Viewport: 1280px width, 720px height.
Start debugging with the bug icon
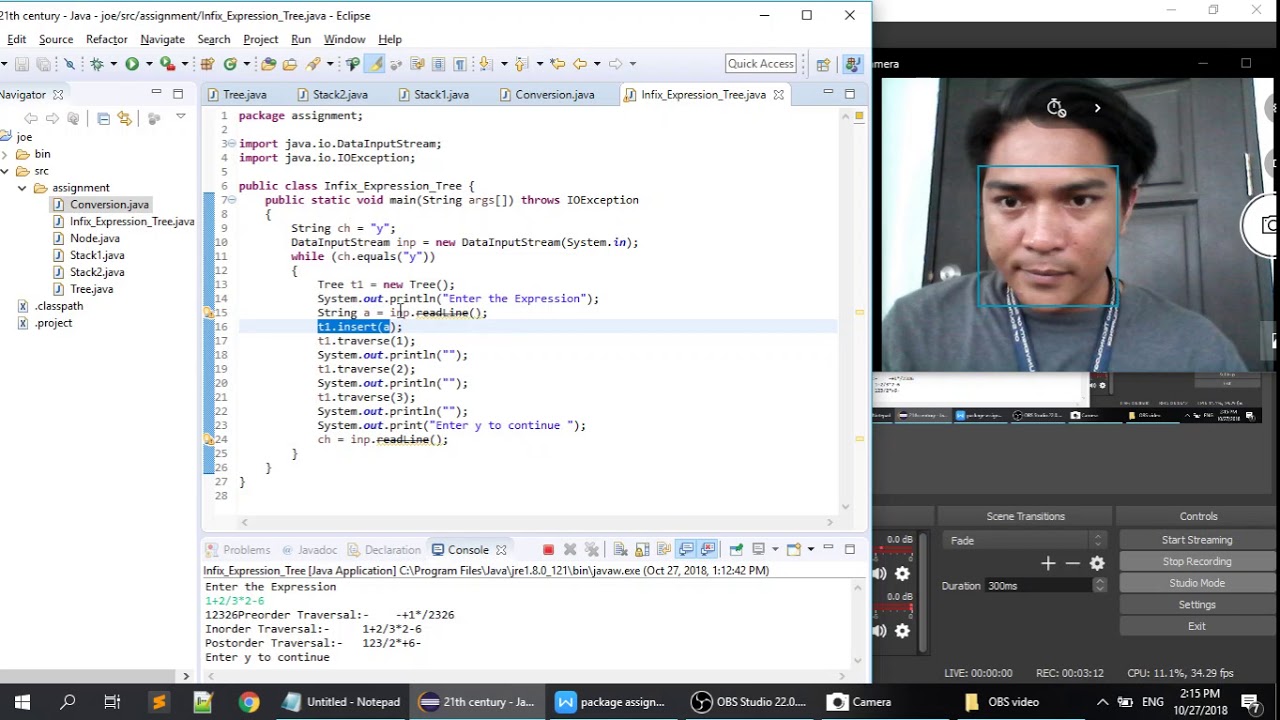click(x=97, y=64)
